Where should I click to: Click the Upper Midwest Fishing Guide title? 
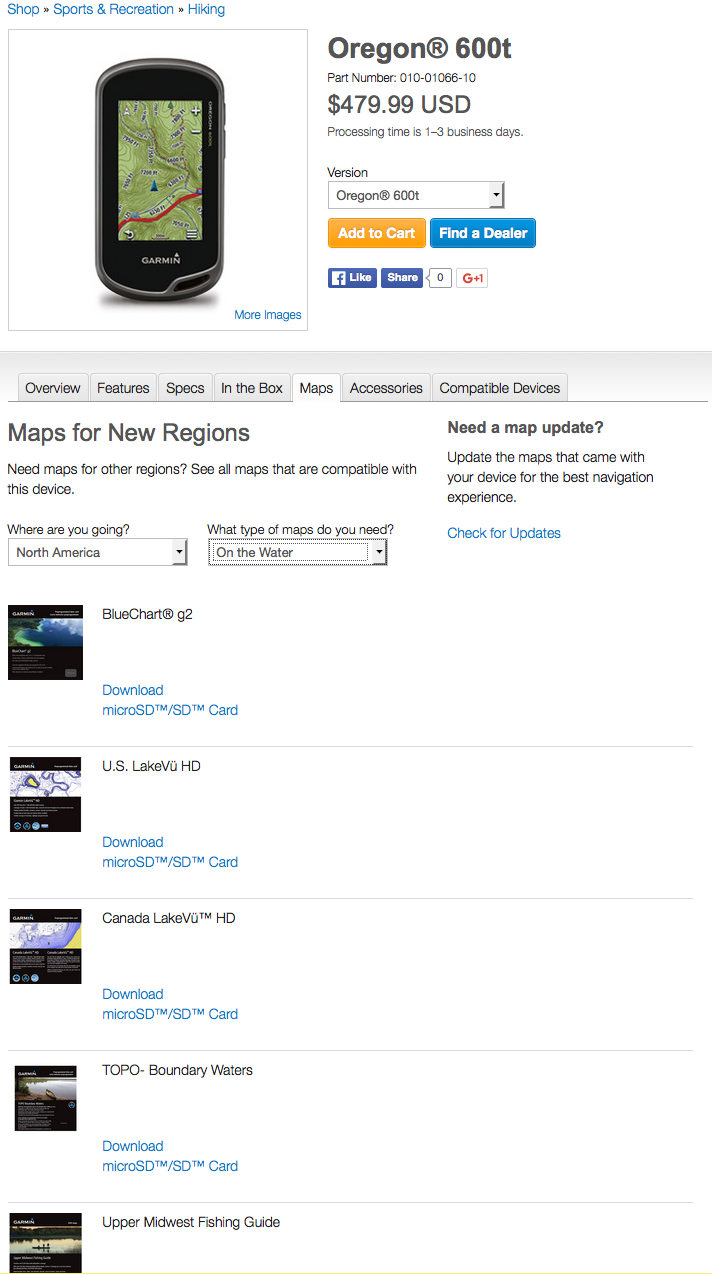tap(191, 1222)
